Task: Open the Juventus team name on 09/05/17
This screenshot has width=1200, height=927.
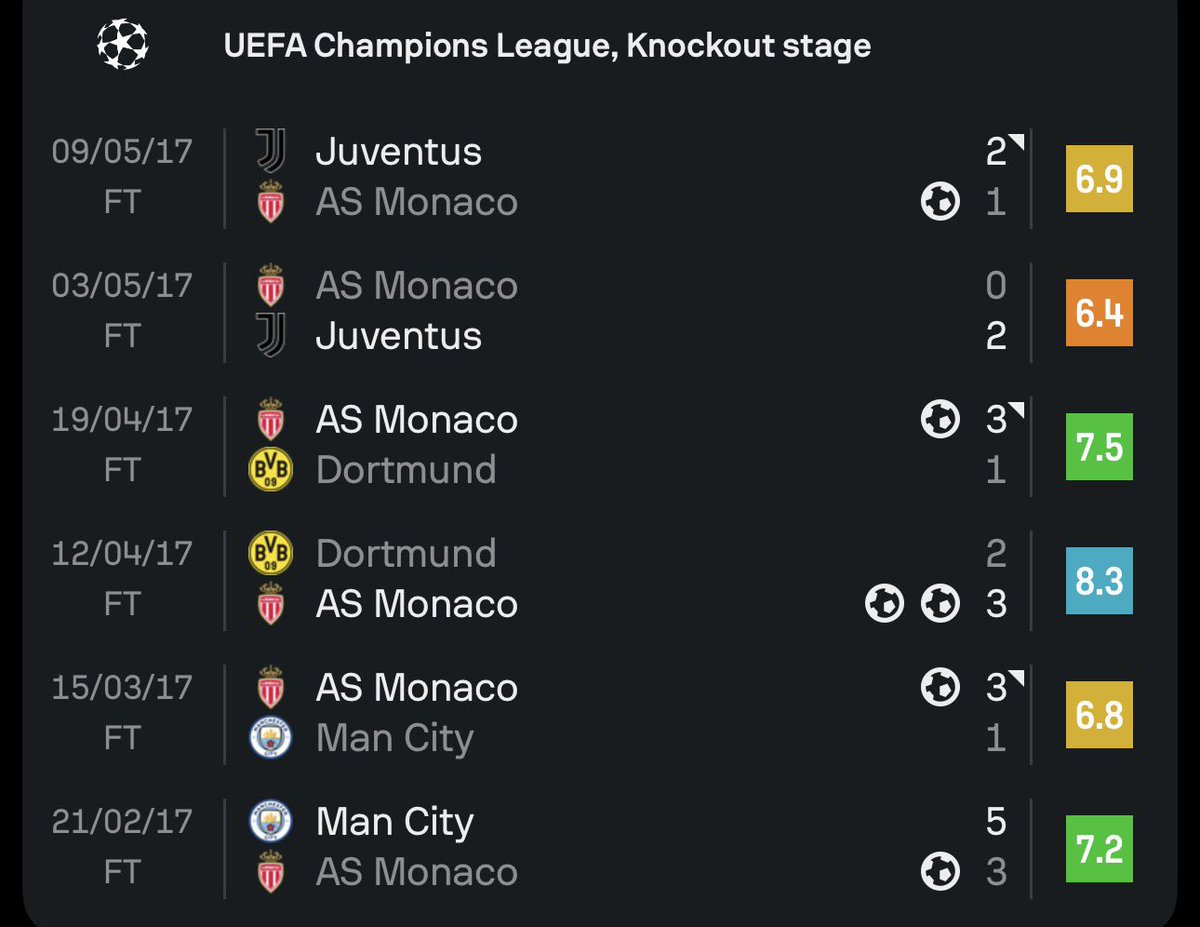Action: 399,152
